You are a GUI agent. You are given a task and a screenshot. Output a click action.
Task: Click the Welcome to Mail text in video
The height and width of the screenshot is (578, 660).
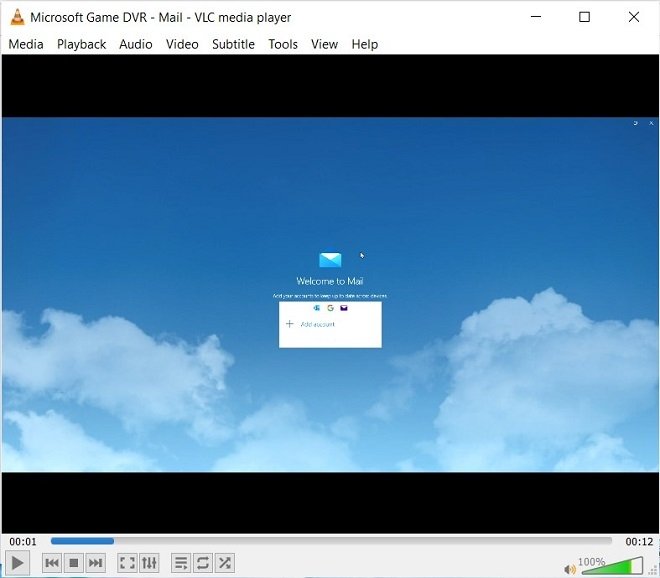(x=330, y=281)
